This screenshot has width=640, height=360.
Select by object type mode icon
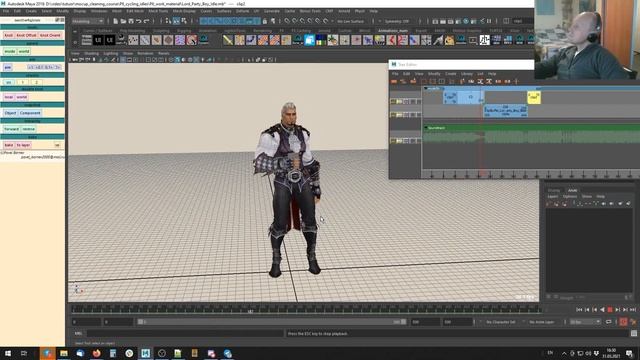click(176, 21)
